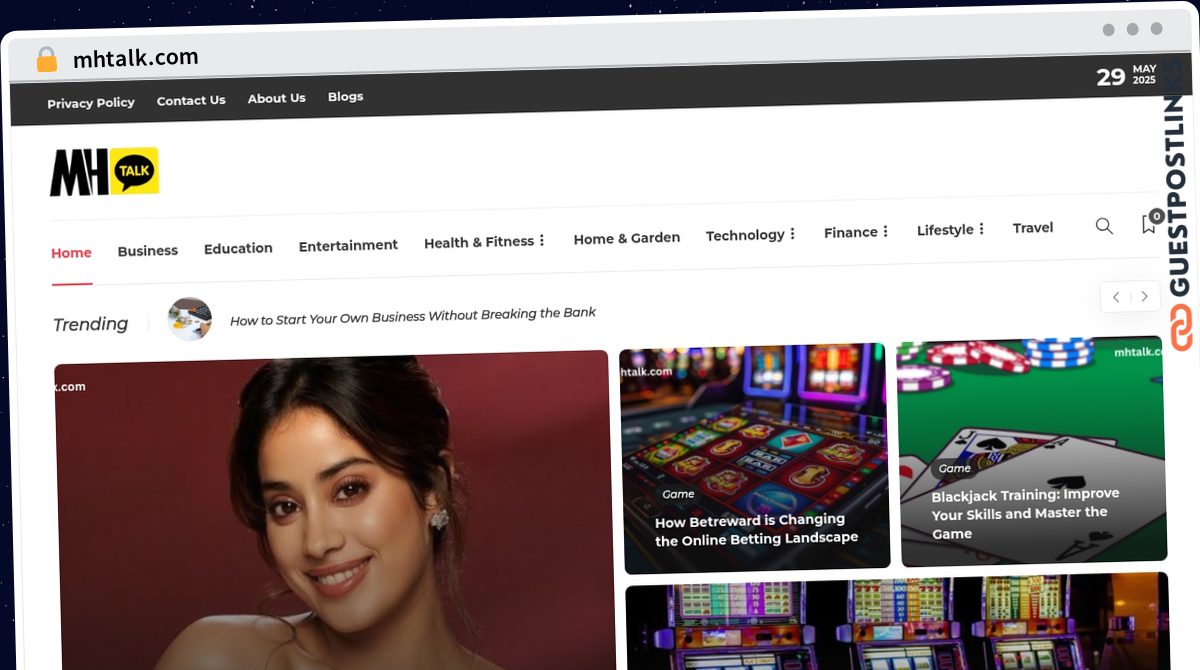The width and height of the screenshot is (1200, 670).
Task: Open the Privacy Policy link
Action: point(91,103)
